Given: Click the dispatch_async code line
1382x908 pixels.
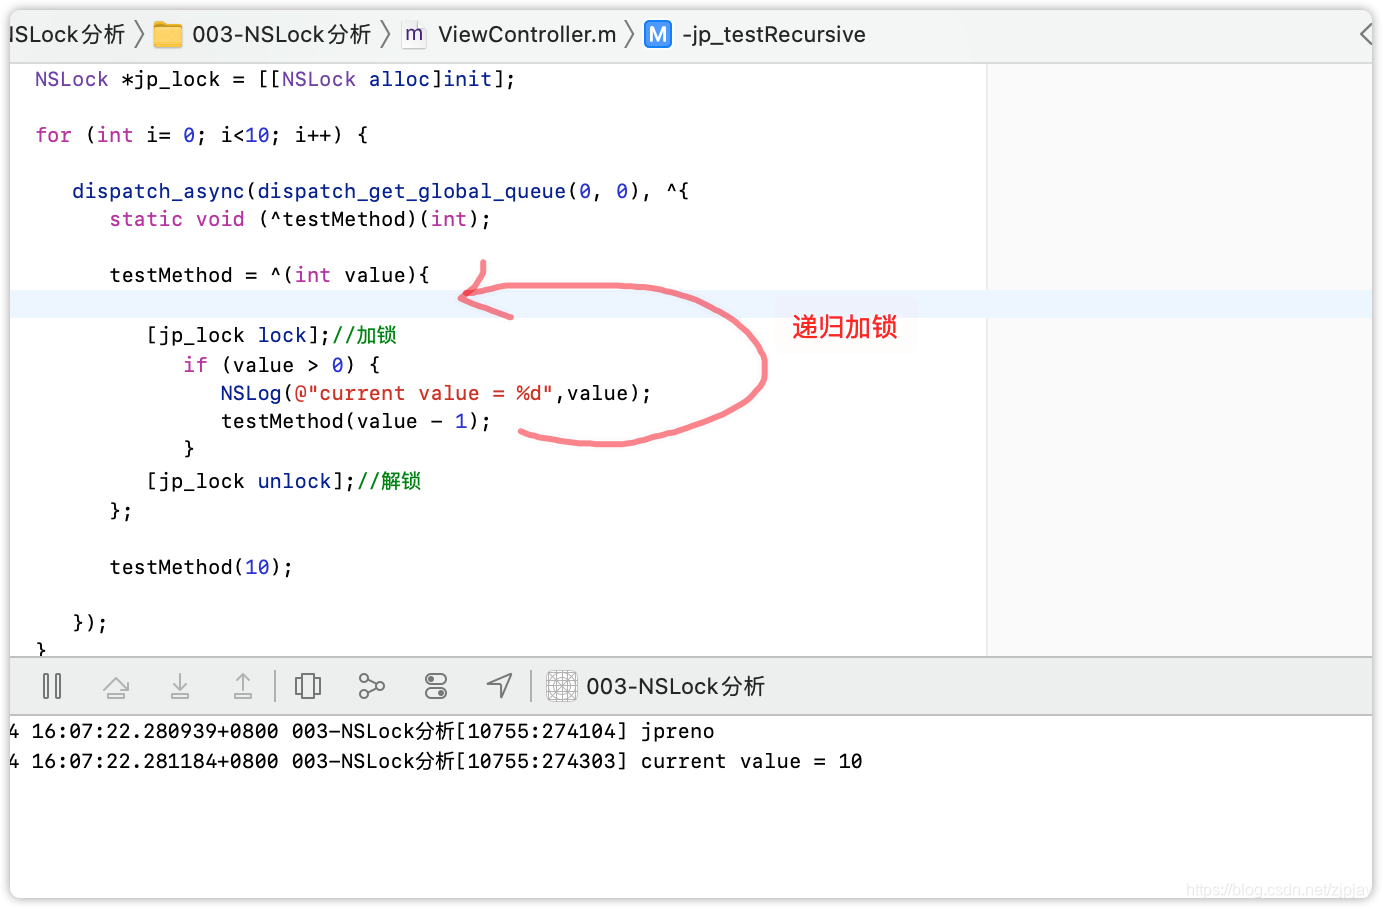Looking at the screenshot, I should pyautogui.click(x=380, y=191).
